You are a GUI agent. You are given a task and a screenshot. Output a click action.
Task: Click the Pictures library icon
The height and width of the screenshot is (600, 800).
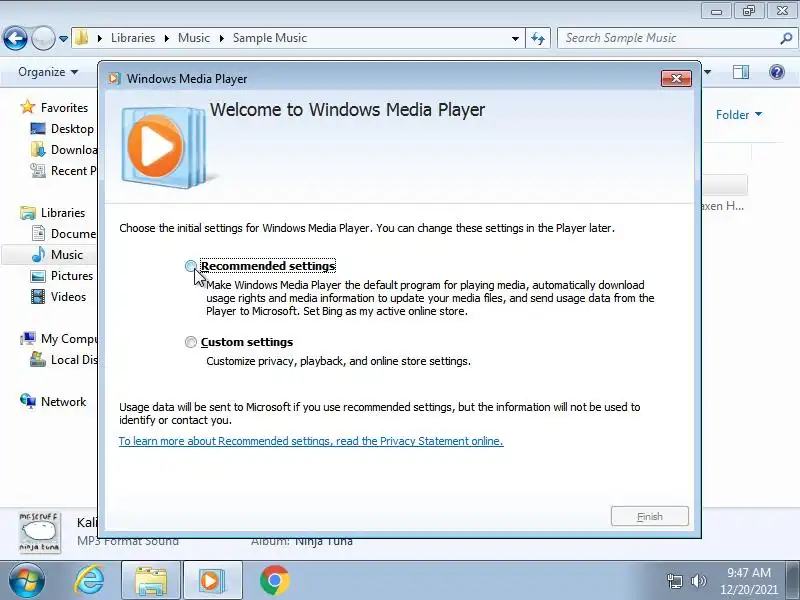38,276
